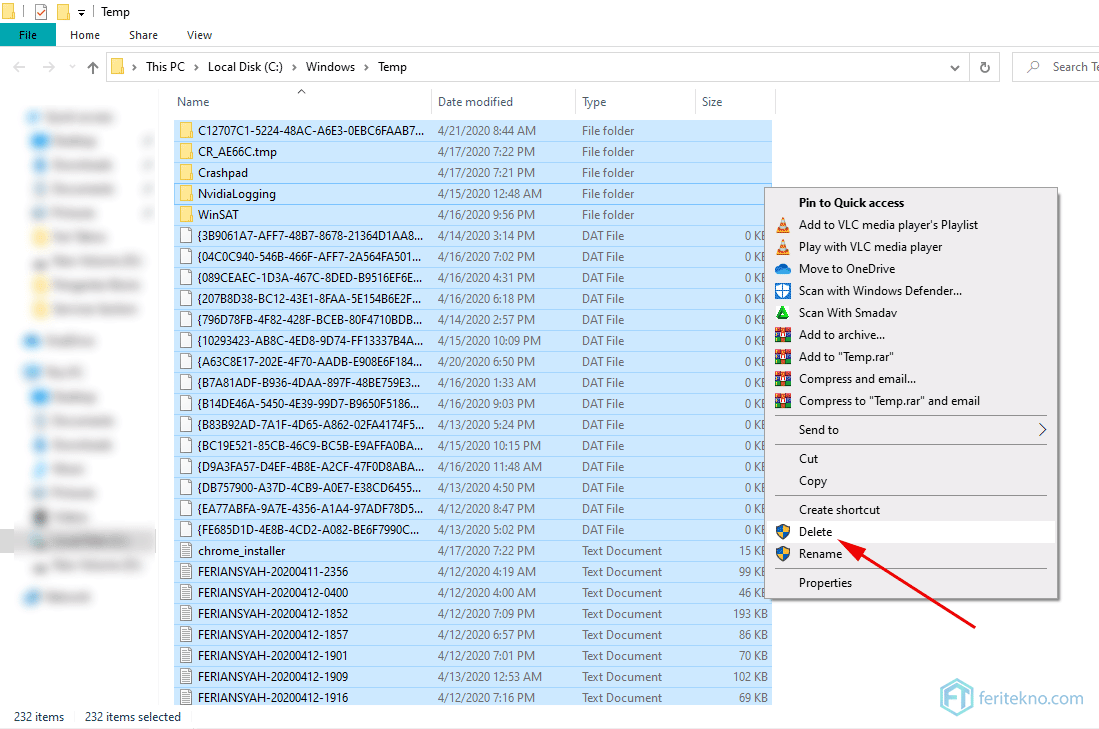The image size is (1099, 729).
Task: Click the Windows Defender shield icon
Action: point(783,291)
